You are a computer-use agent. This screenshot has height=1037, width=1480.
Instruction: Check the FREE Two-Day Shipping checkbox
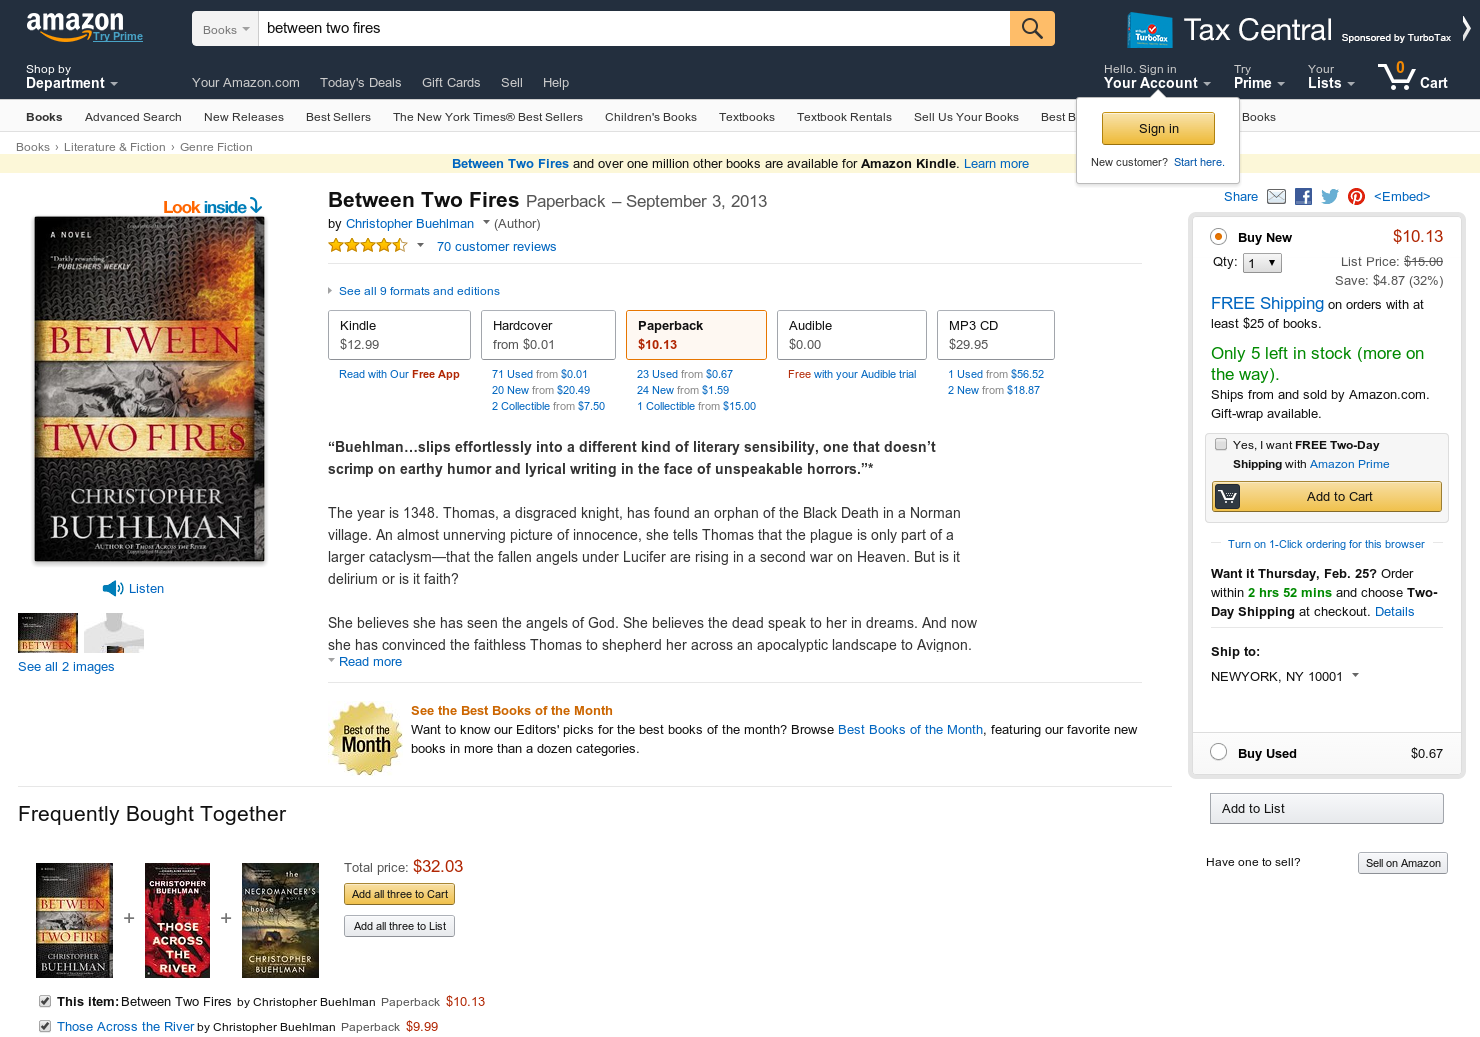(1221, 445)
